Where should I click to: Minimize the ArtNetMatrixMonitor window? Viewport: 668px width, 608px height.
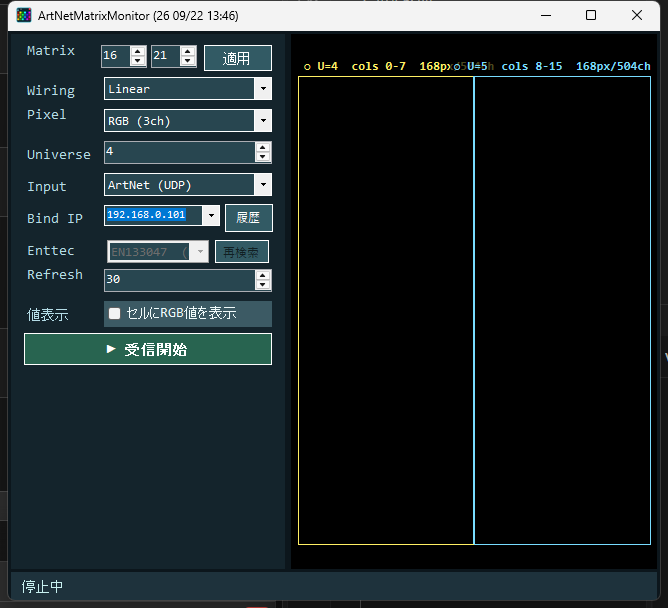546,15
